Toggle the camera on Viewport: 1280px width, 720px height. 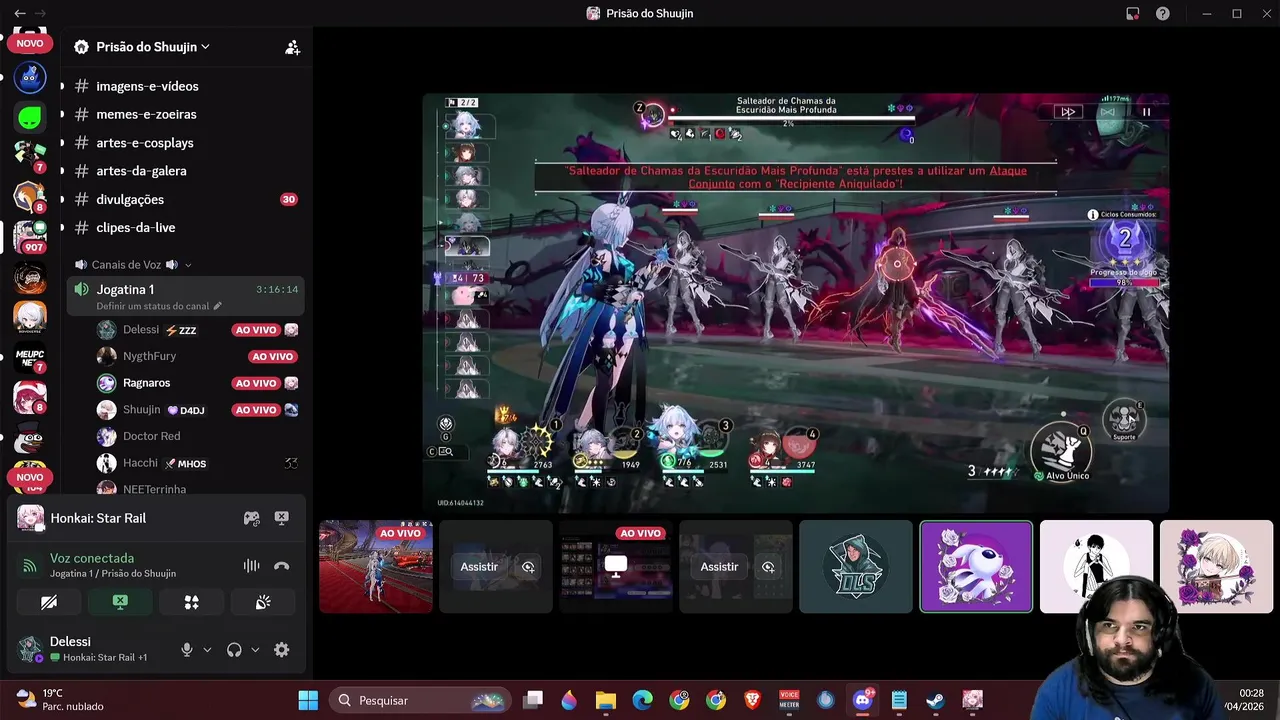pyautogui.click(x=48, y=602)
